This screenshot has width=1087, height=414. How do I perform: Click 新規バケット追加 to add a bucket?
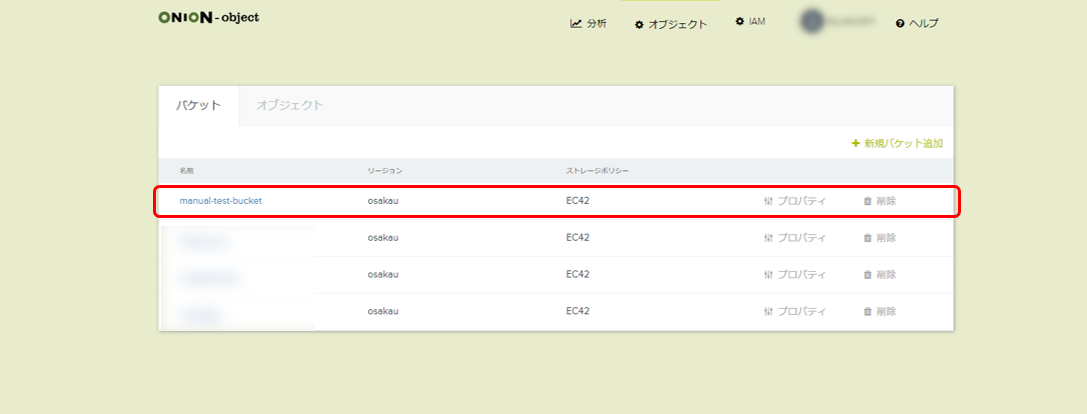point(896,143)
